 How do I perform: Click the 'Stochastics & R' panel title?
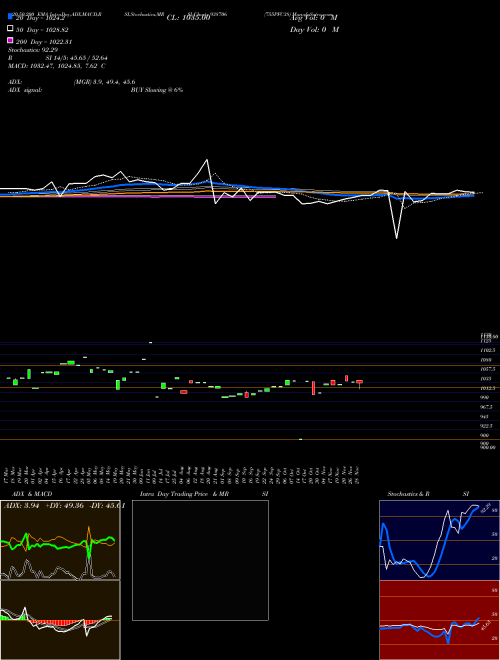[409, 494]
